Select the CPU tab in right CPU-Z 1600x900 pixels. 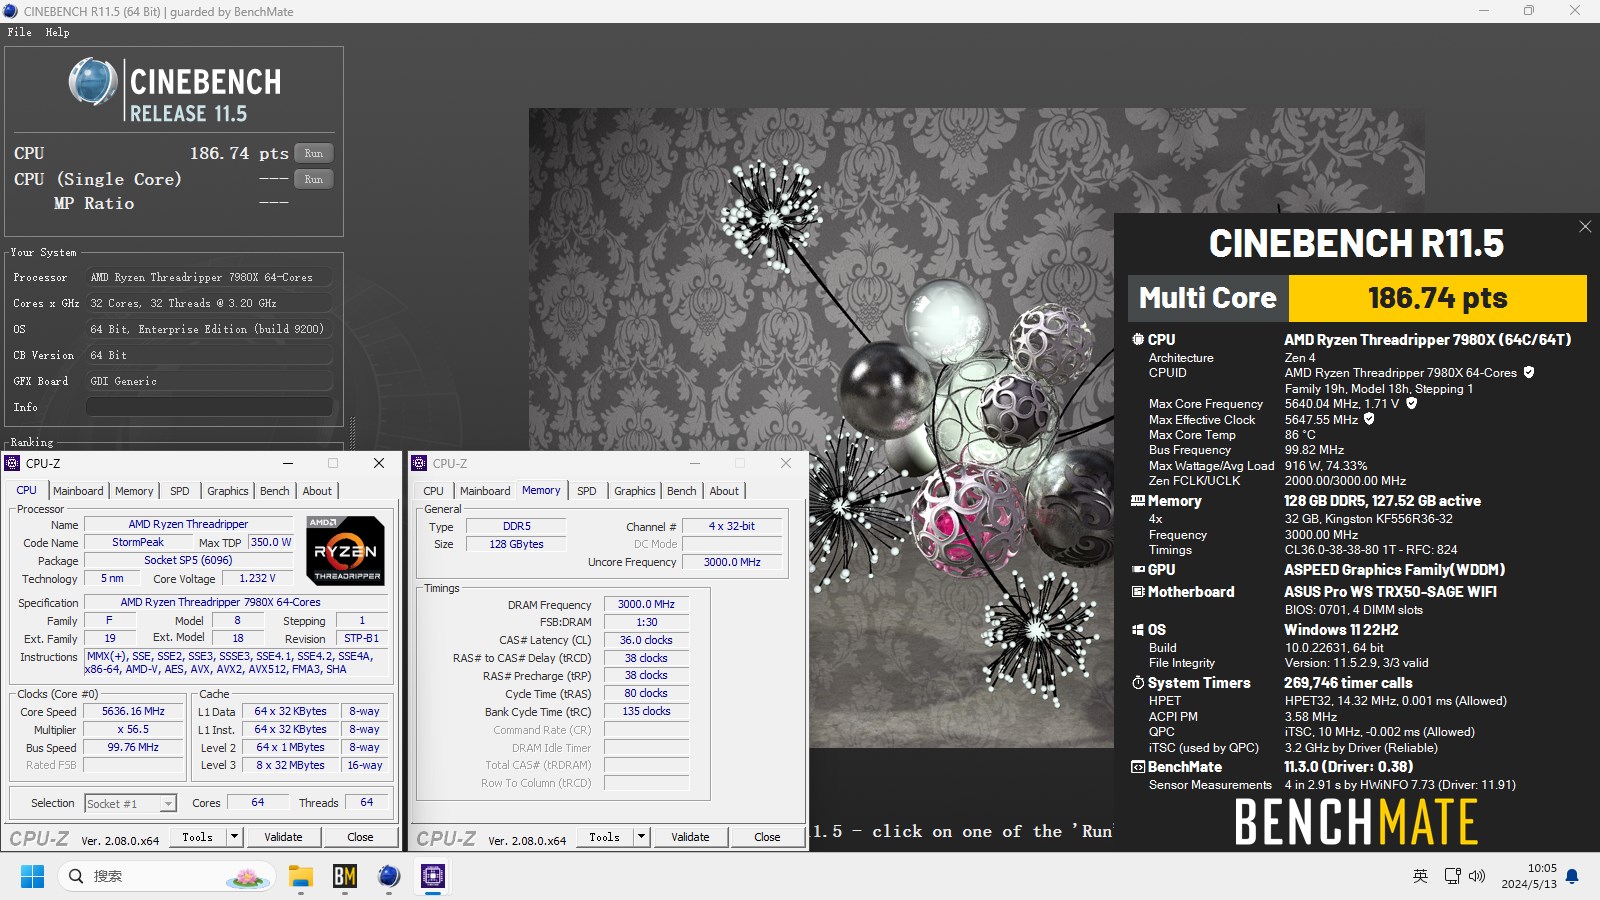(433, 491)
